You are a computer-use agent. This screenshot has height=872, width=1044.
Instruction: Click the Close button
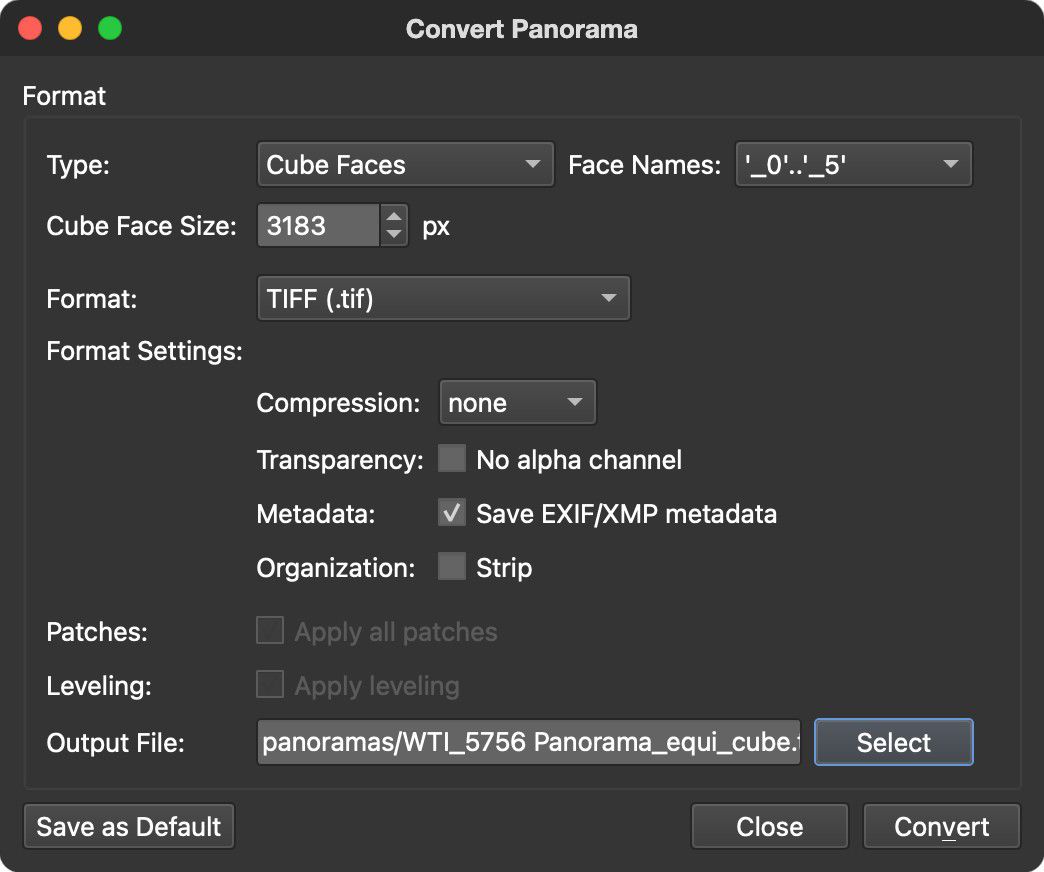click(x=770, y=826)
